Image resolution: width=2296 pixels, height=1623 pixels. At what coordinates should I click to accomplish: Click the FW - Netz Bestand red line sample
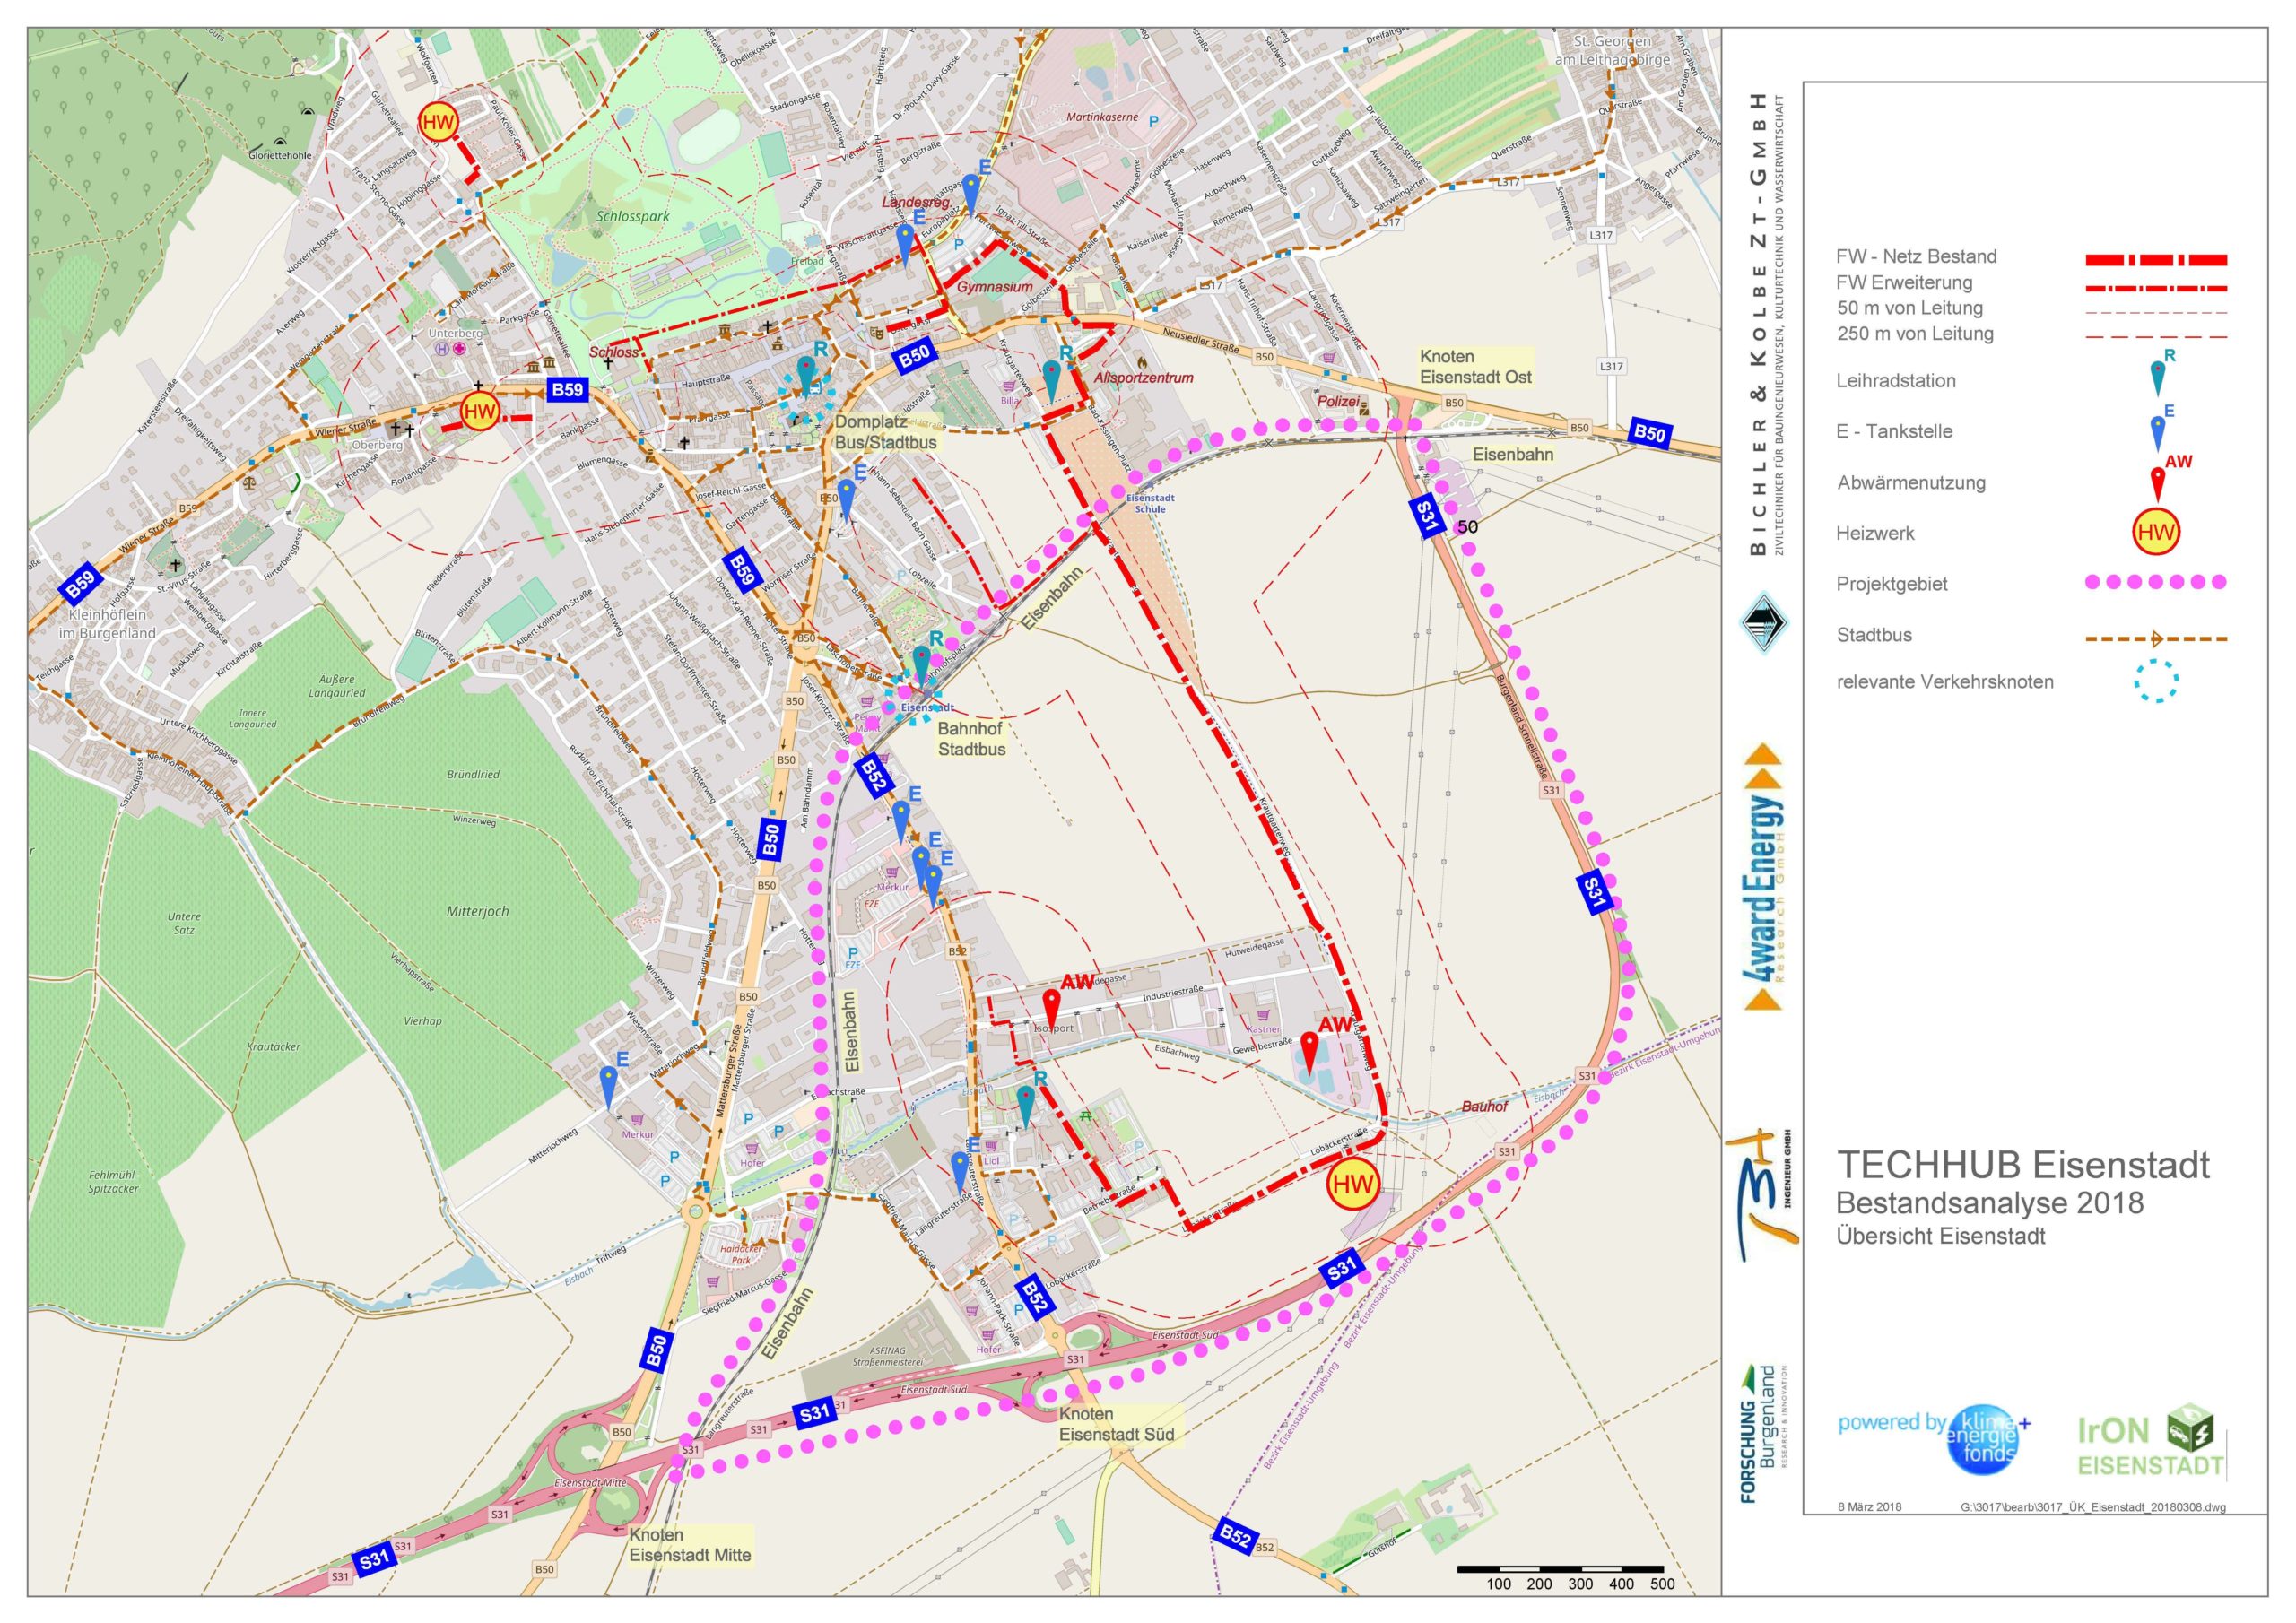pos(2155,260)
